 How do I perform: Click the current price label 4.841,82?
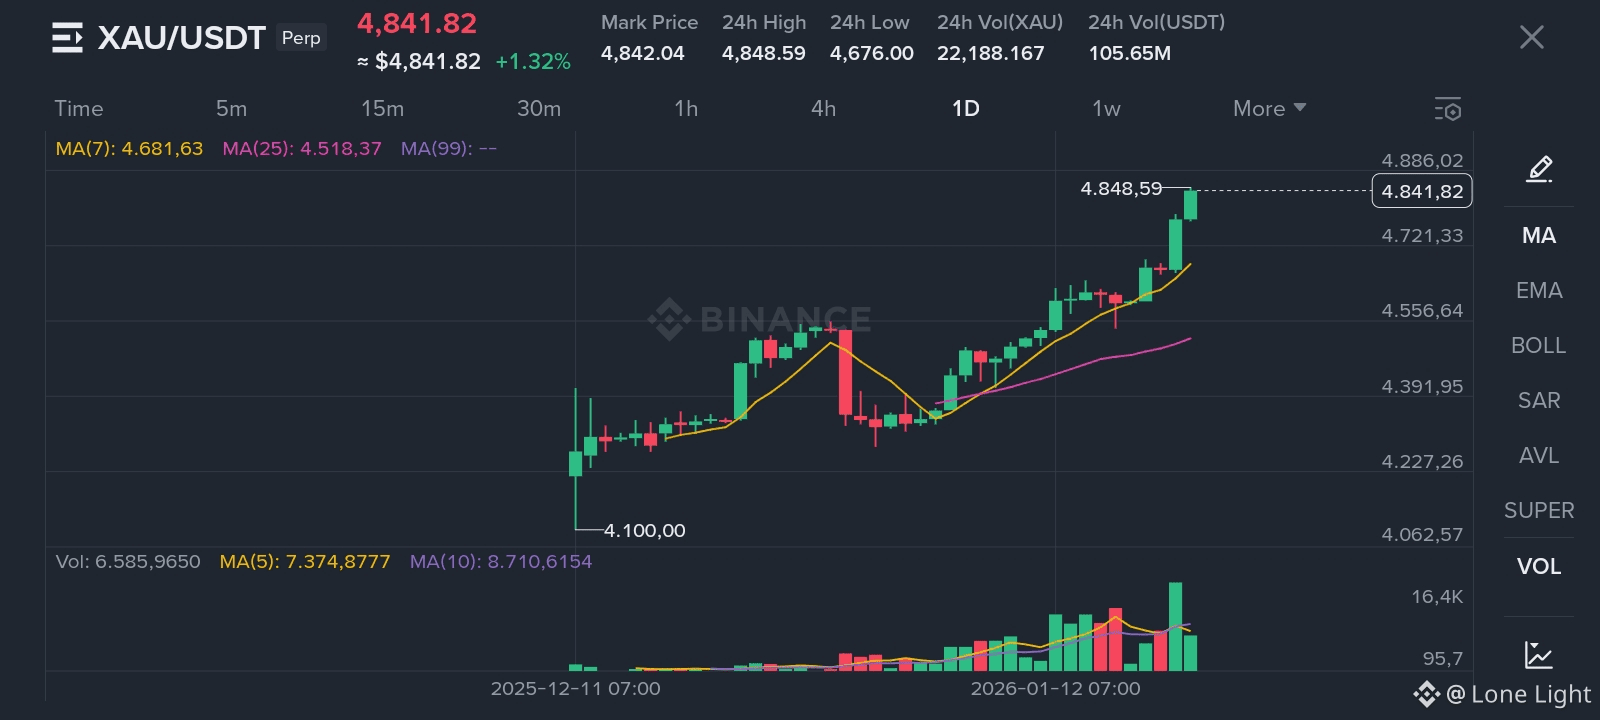click(1421, 191)
